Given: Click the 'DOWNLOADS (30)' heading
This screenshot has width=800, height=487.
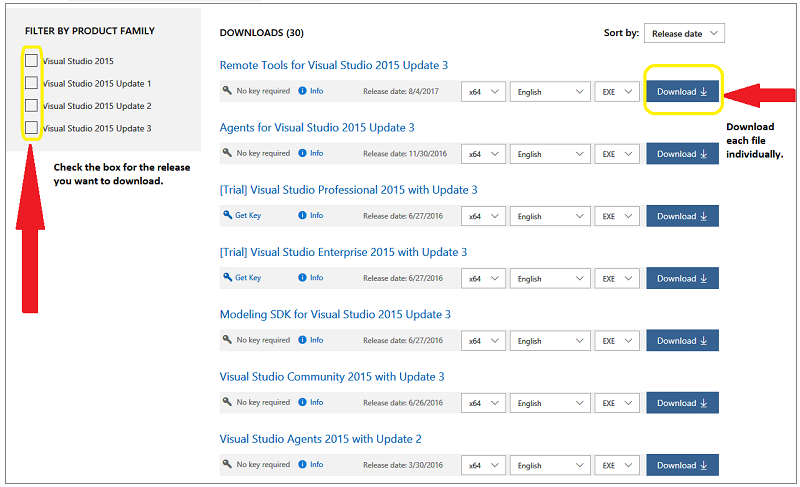Looking at the screenshot, I should [261, 33].
